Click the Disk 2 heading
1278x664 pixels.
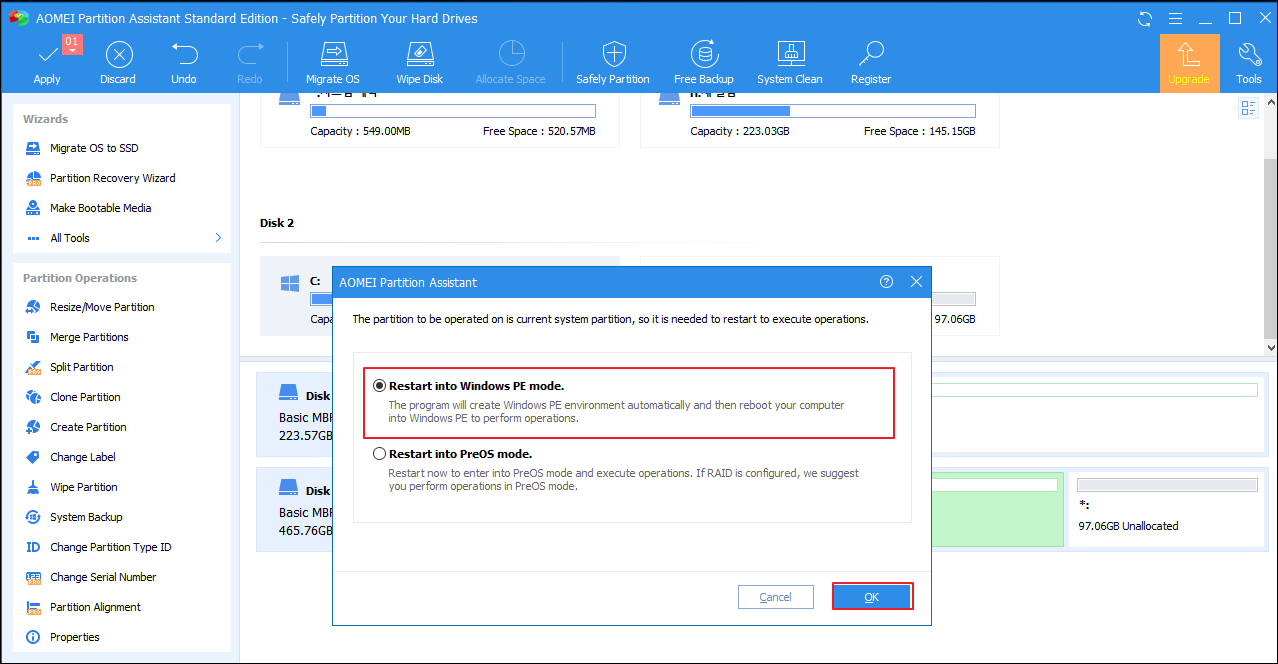tap(277, 223)
